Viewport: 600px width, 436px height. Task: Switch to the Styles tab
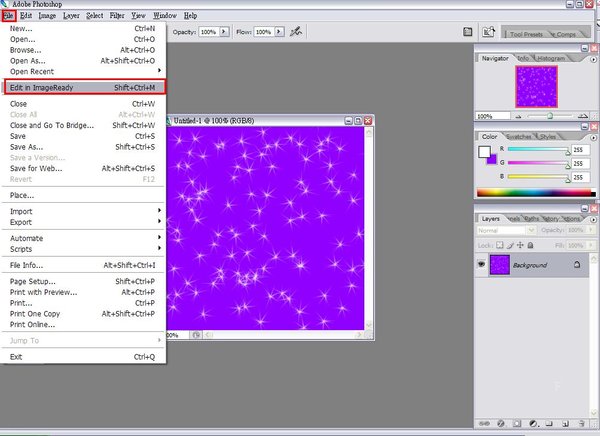[x=548, y=137]
